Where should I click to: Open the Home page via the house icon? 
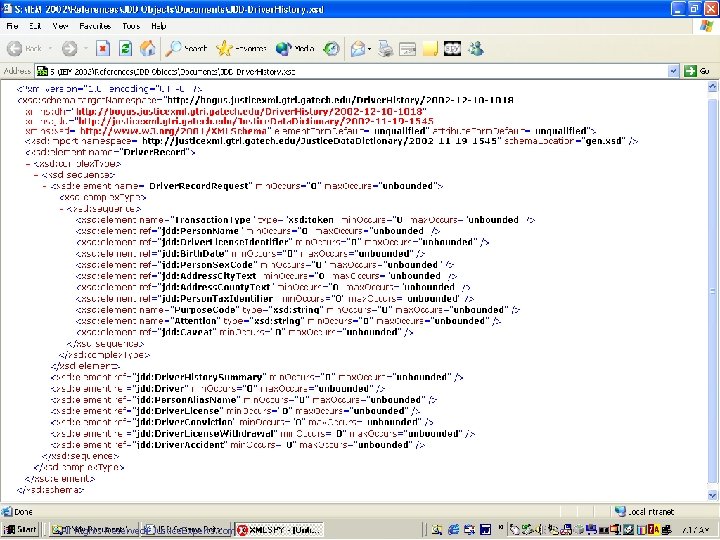[x=147, y=48]
